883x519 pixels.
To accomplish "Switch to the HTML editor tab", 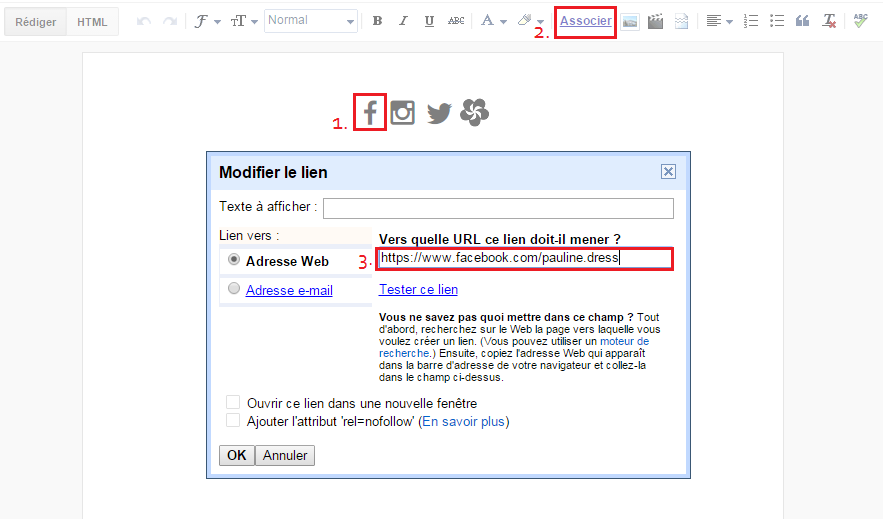I will tap(92, 22).
